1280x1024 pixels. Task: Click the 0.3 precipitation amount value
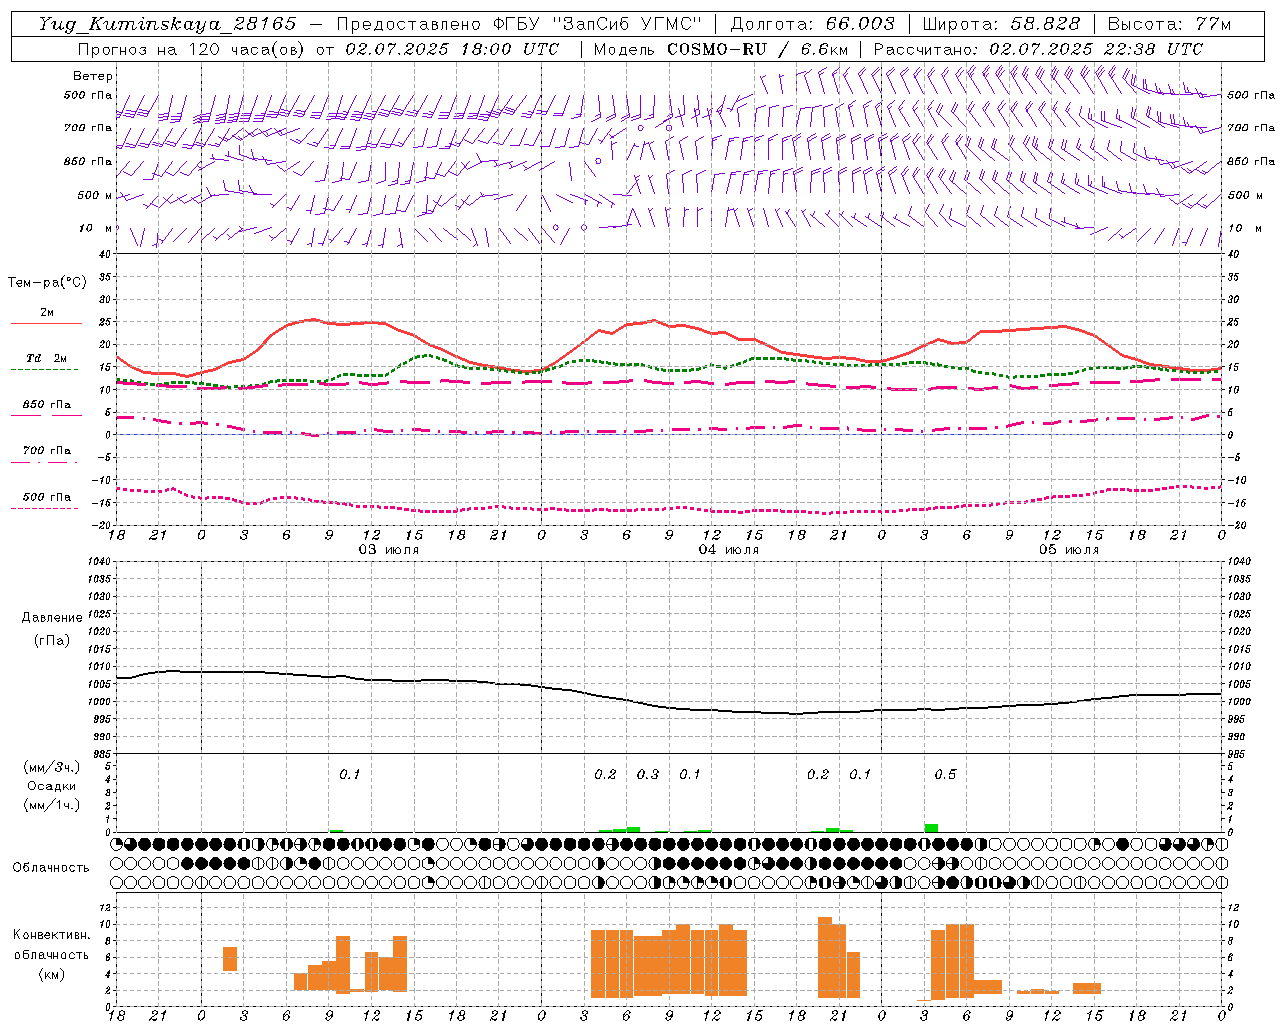pos(648,774)
